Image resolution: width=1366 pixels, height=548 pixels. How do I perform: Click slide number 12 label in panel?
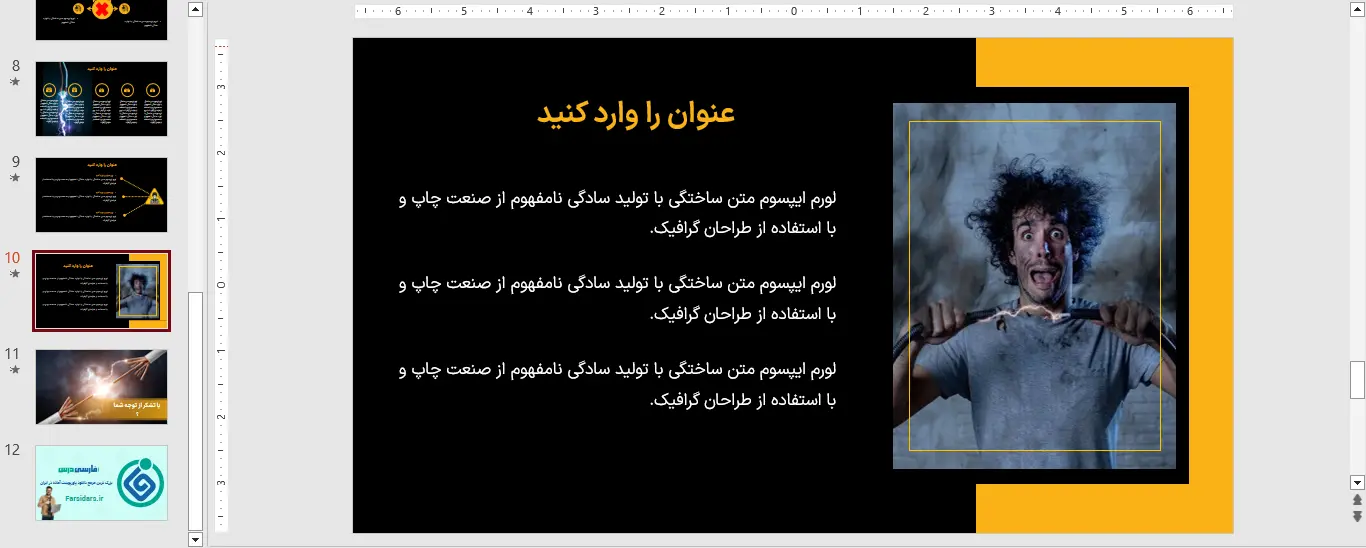click(13, 450)
